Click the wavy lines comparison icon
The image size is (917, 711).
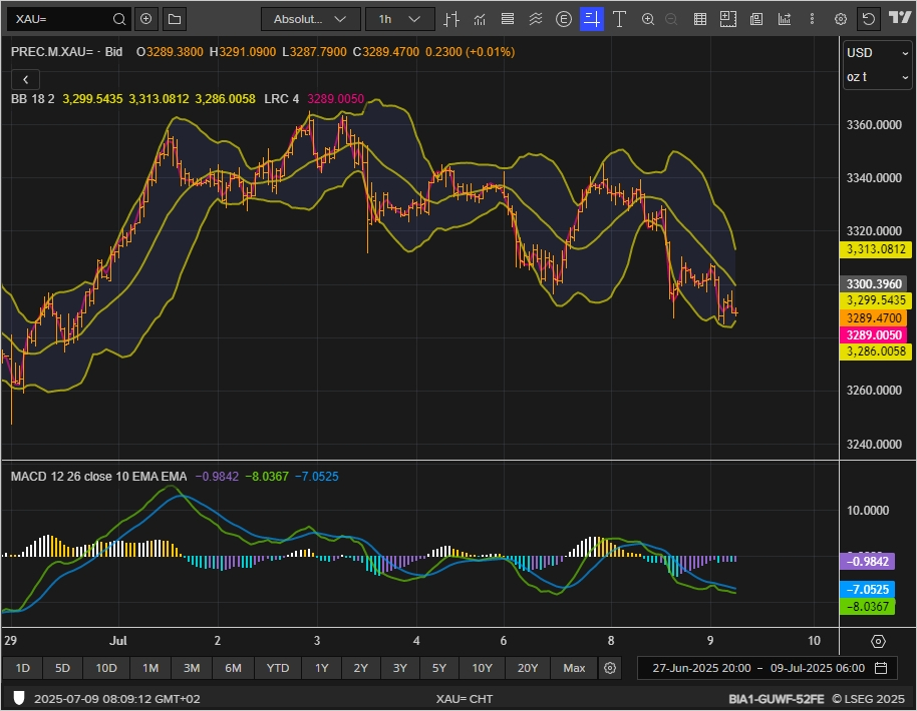tap(535, 19)
